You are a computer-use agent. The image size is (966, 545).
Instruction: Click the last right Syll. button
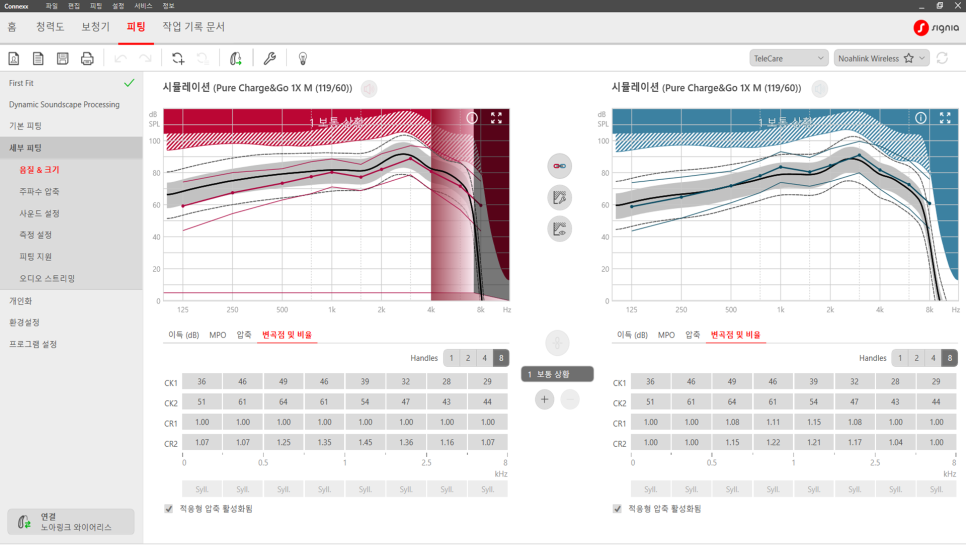coord(936,489)
